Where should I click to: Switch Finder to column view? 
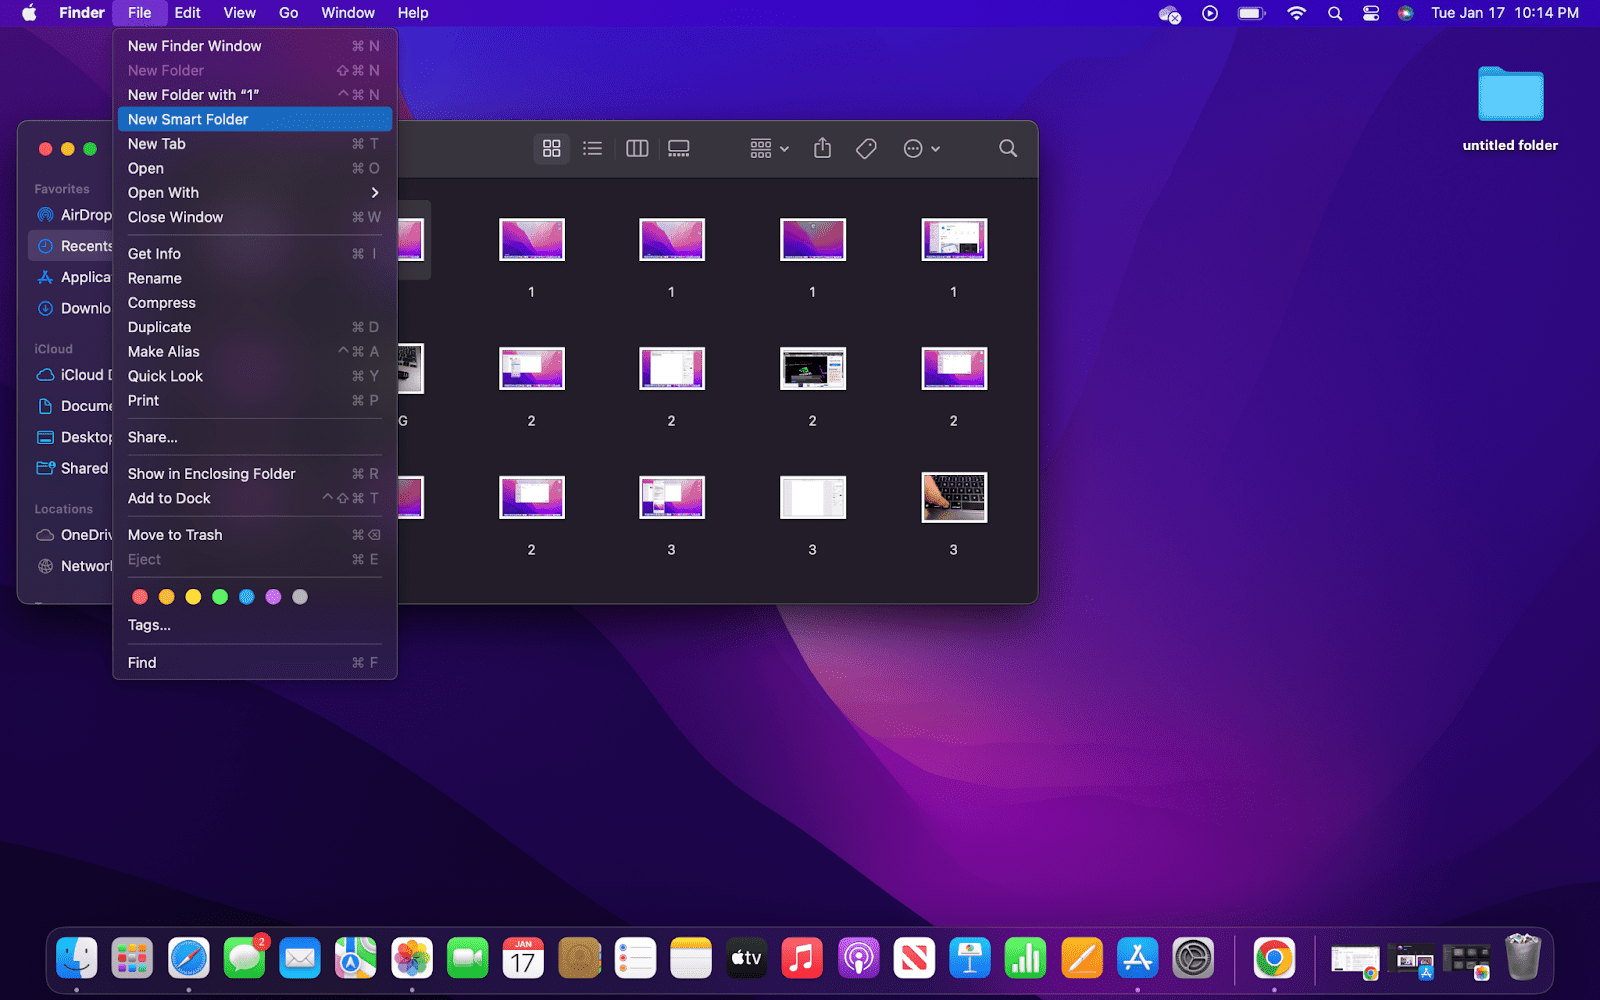tap(637, 148)
